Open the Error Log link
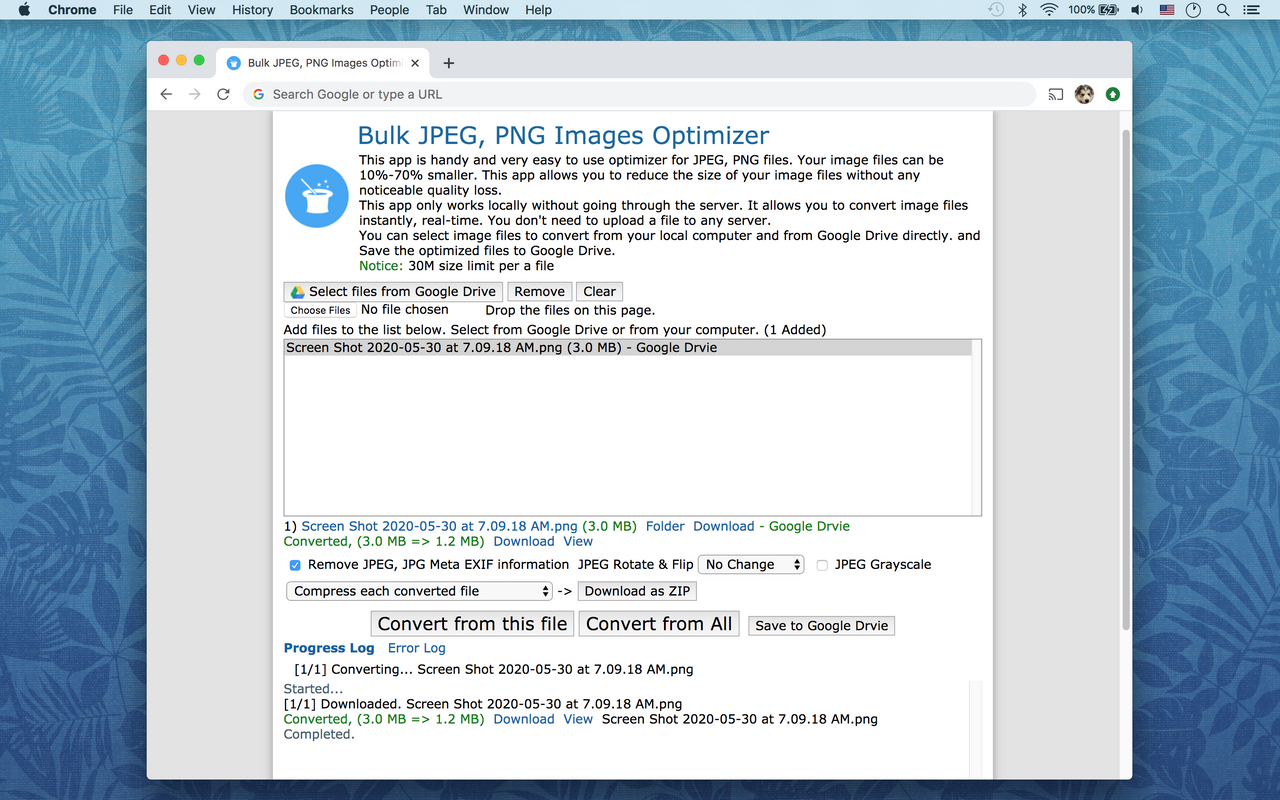1280x800 pixels. [416, 647]
